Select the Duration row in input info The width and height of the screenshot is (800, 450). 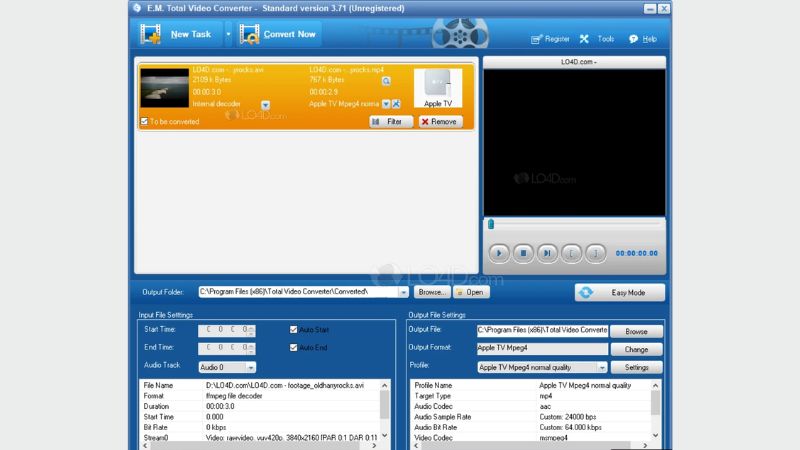tap(259, 407)
